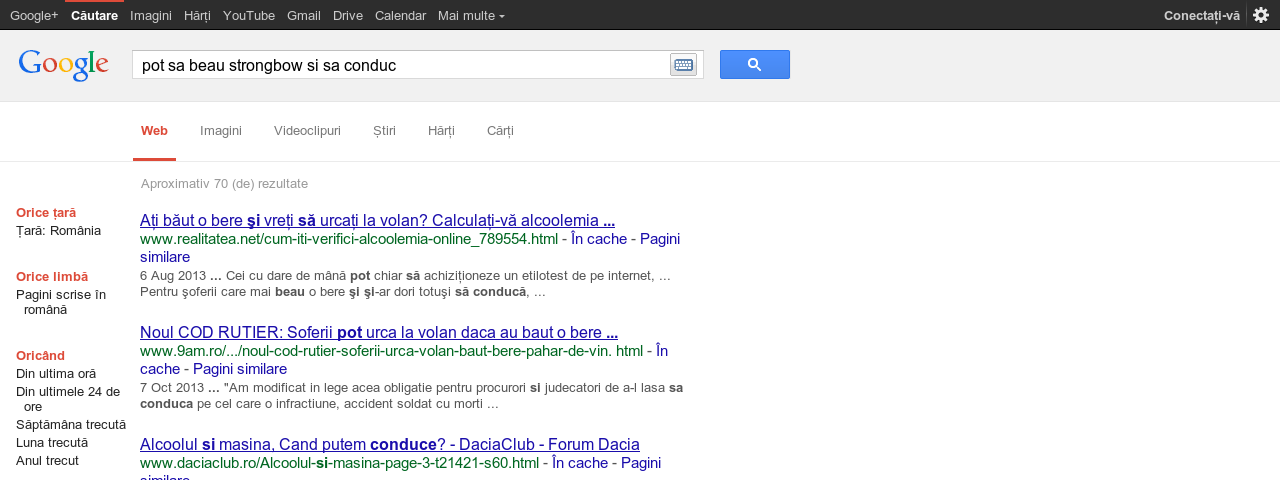Click Conectați-vă to sign in
Viewport: 1280px width, 480px height.
click(x=1202, y=15)
